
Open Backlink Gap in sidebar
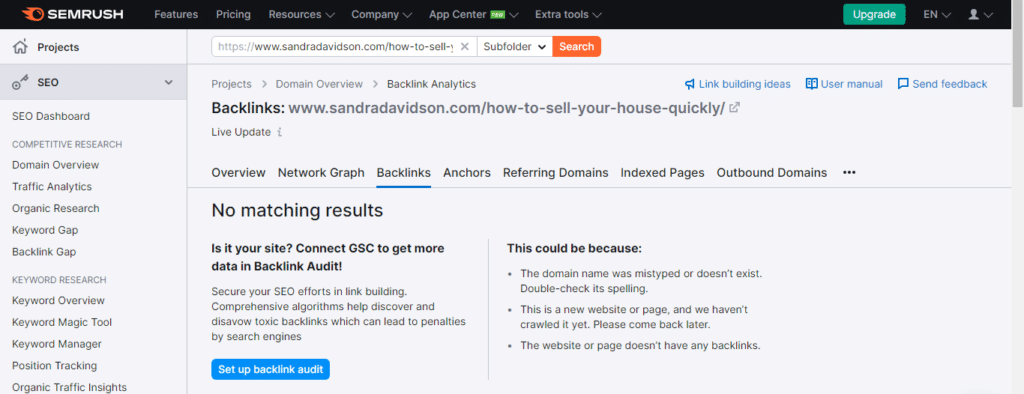tap(44, 252)
